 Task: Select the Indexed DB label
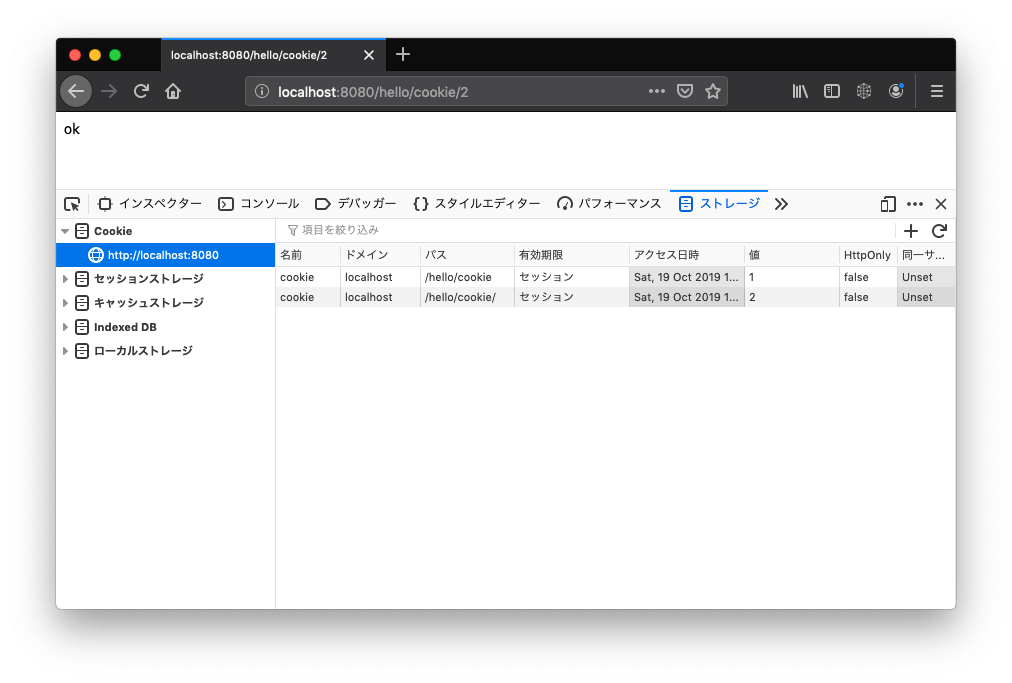[125, 327]
